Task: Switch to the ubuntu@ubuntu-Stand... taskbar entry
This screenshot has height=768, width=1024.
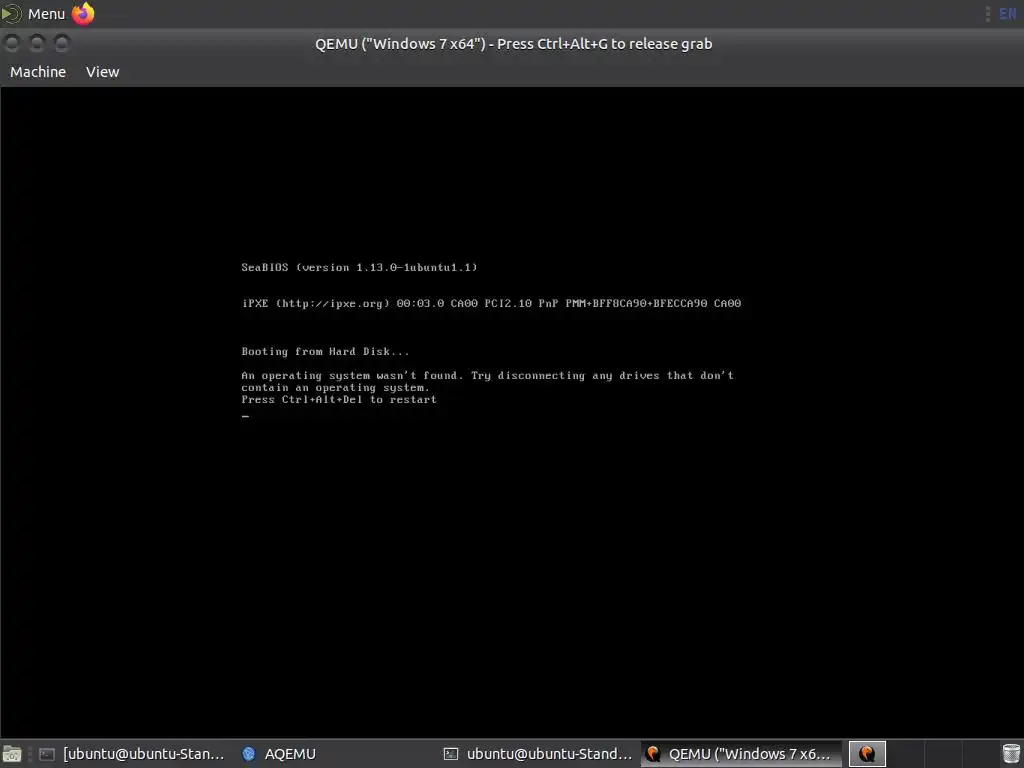Action: [x=538, y=754]
